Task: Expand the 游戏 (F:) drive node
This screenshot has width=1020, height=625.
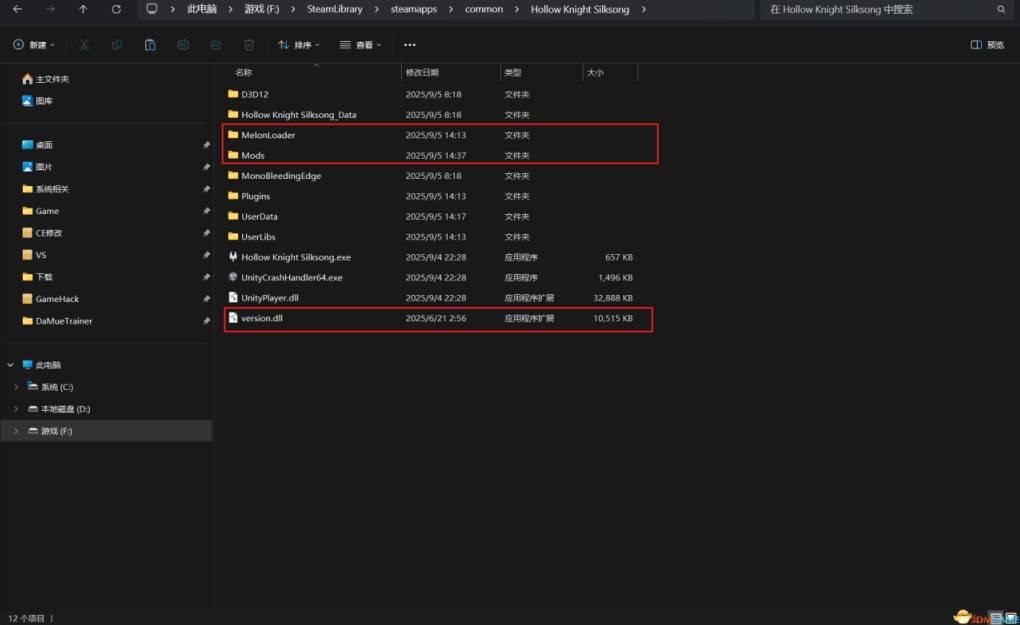Action: click(x=16, y=431)
